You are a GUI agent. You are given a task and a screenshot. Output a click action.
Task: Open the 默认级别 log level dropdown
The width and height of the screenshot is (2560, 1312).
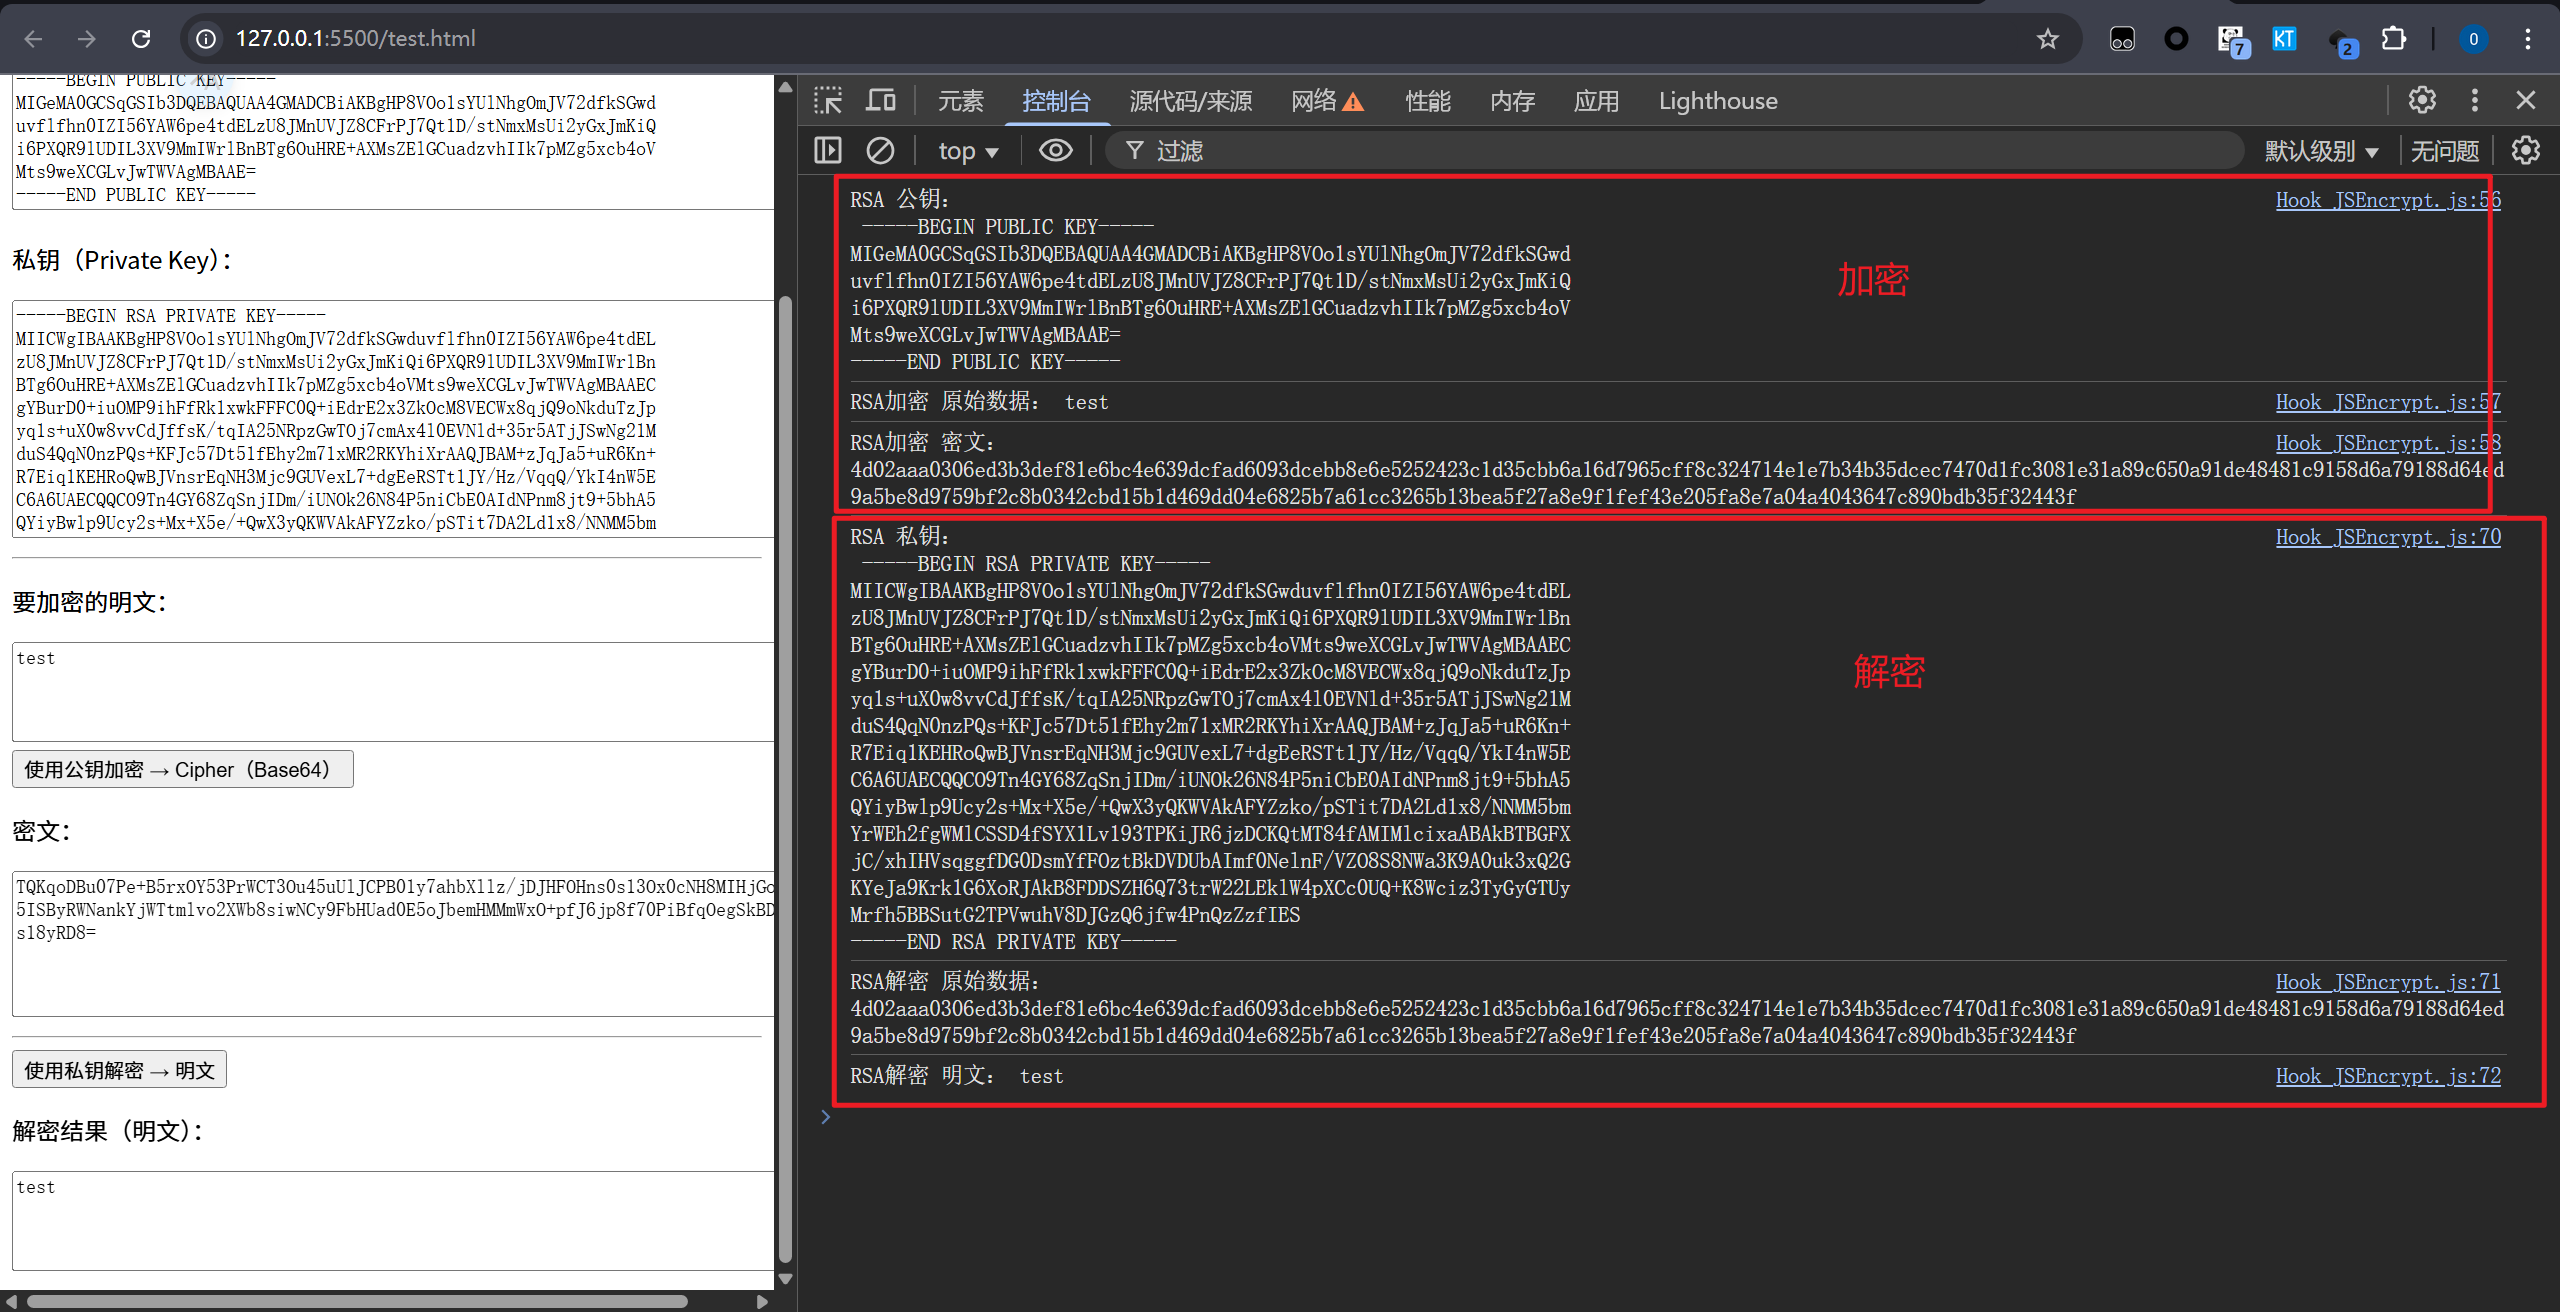pyautogui.click(x=2321, y=151)
